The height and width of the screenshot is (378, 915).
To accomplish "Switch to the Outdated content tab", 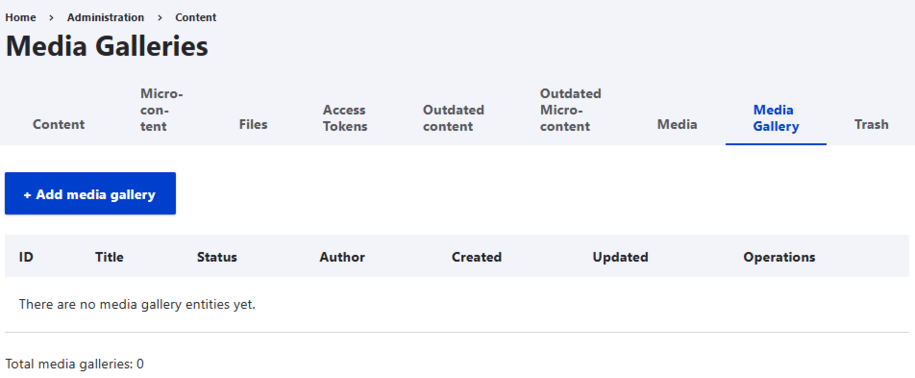I will pos(454,118).
